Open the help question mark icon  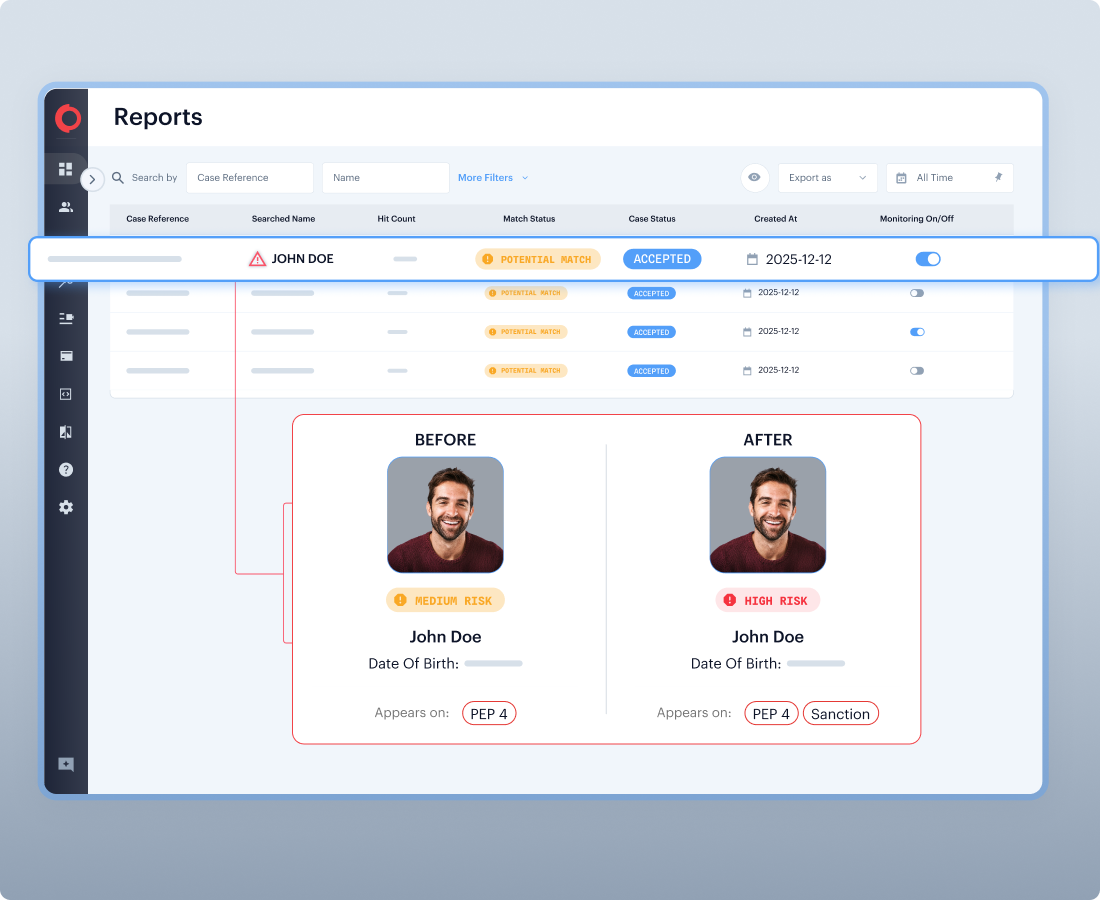pyautogui.click(x=66, y=470)
